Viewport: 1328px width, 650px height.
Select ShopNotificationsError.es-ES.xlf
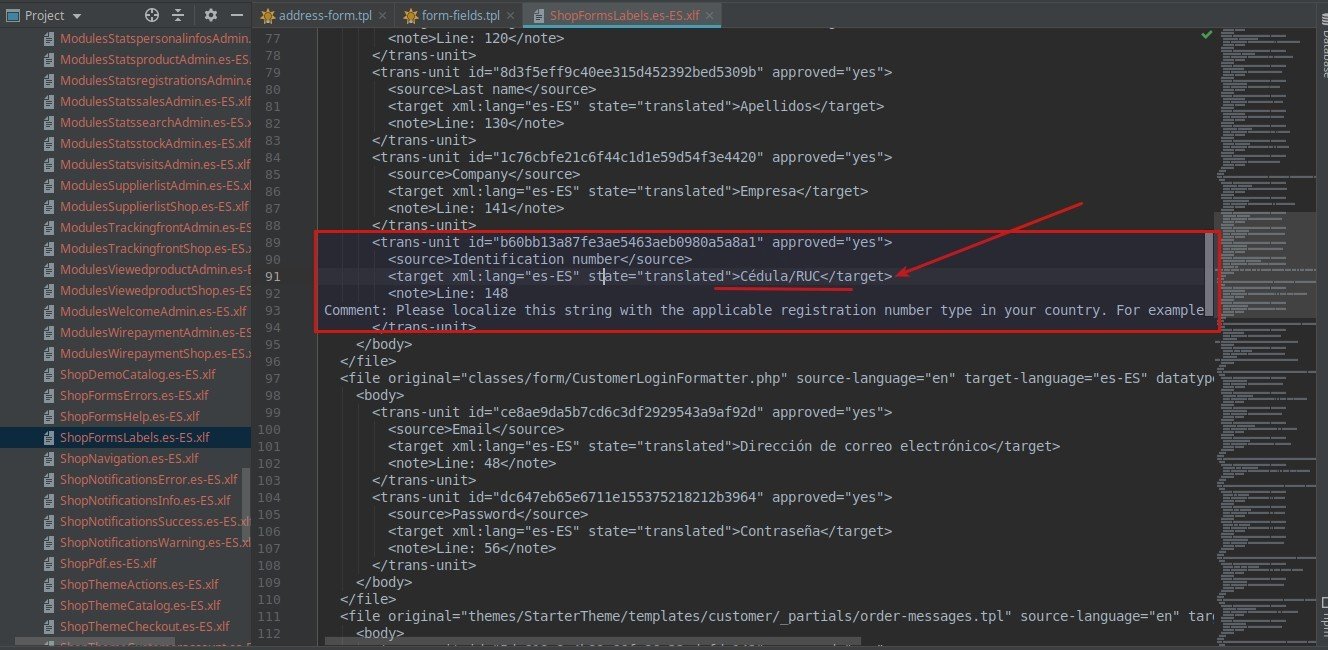pyautogui.click(x=147, y=479)
